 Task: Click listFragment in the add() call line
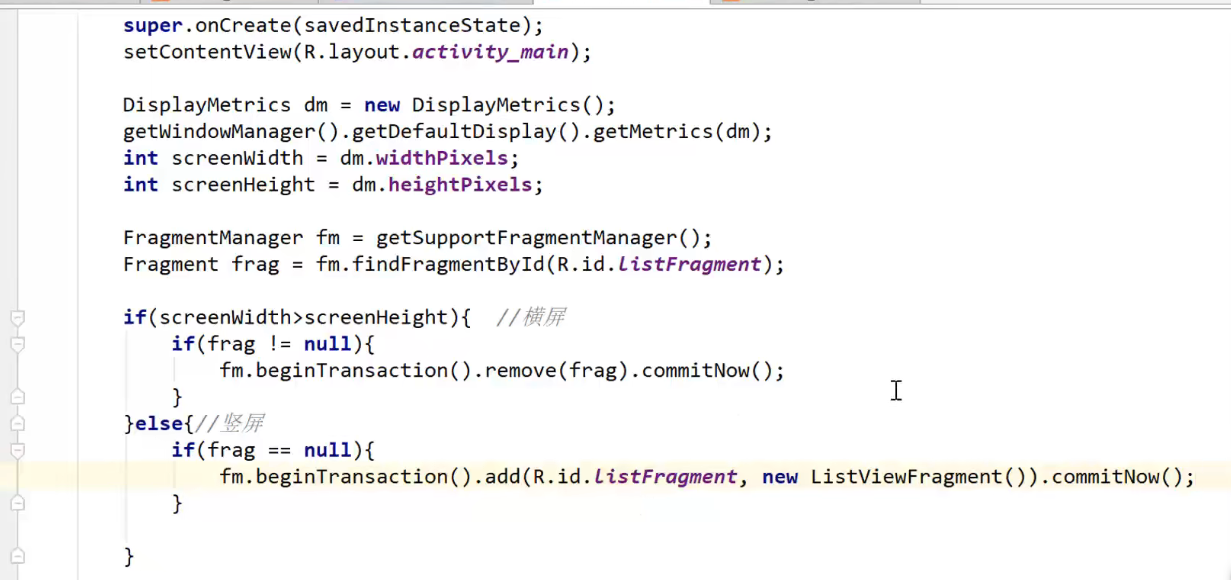coord(666,477)
